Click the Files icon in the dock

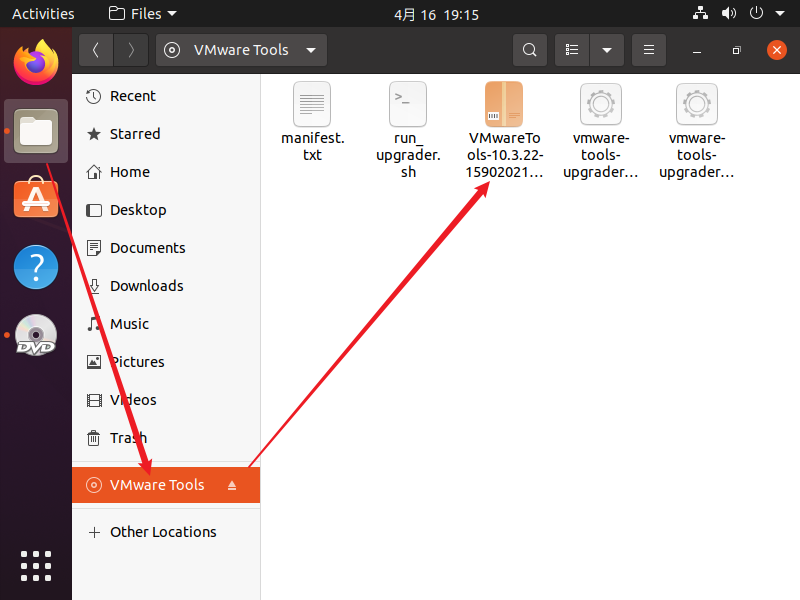point(36,131)
